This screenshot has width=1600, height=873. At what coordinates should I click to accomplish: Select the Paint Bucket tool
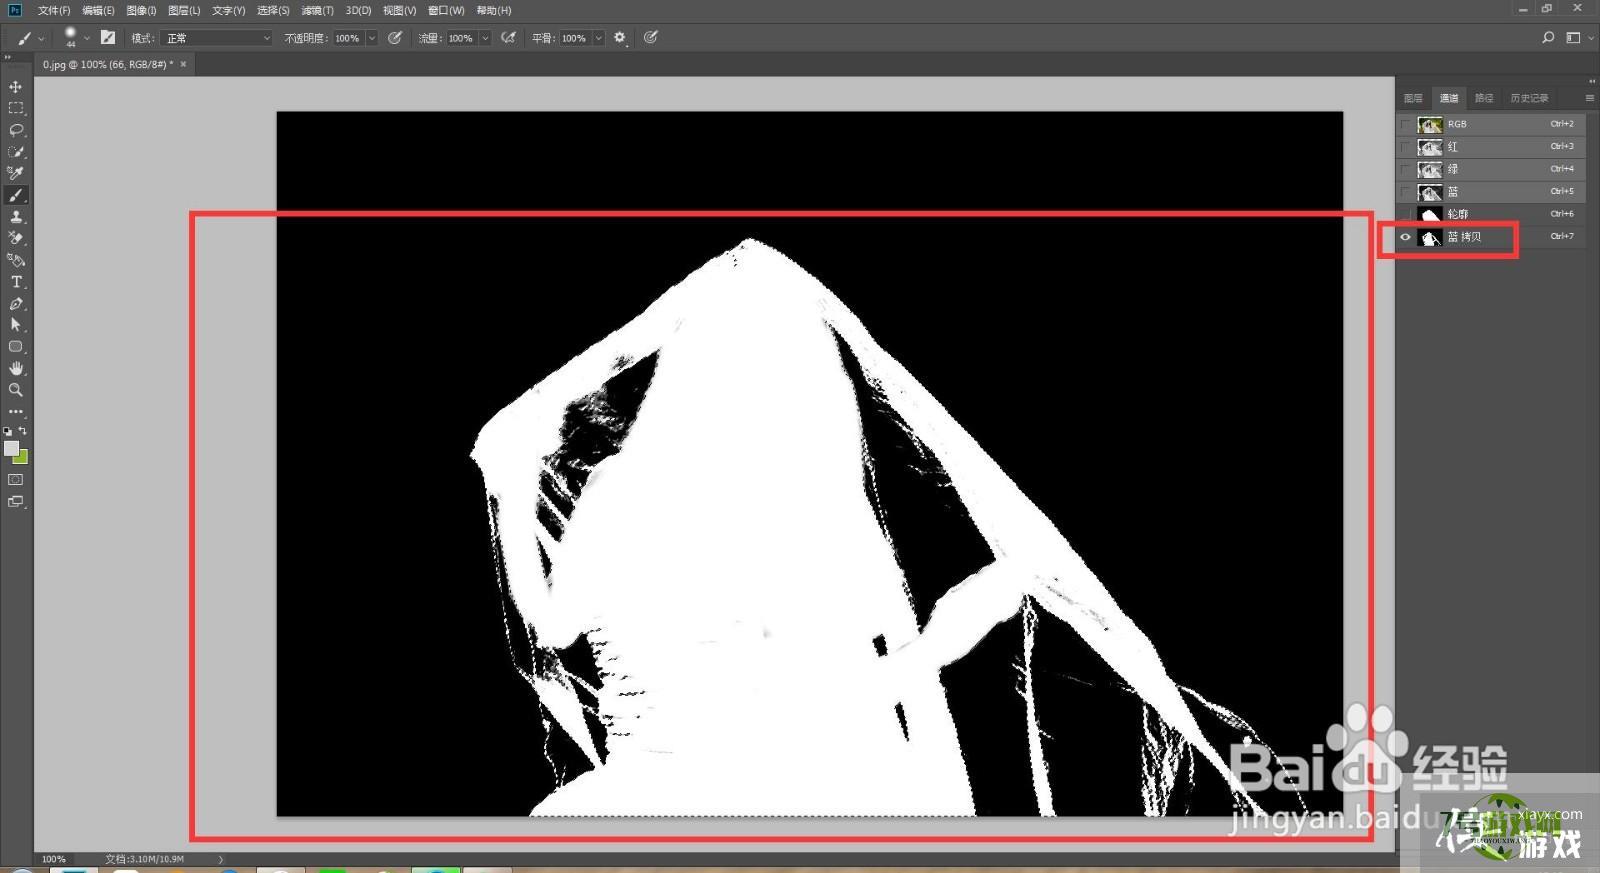click(x=15, y=260)
